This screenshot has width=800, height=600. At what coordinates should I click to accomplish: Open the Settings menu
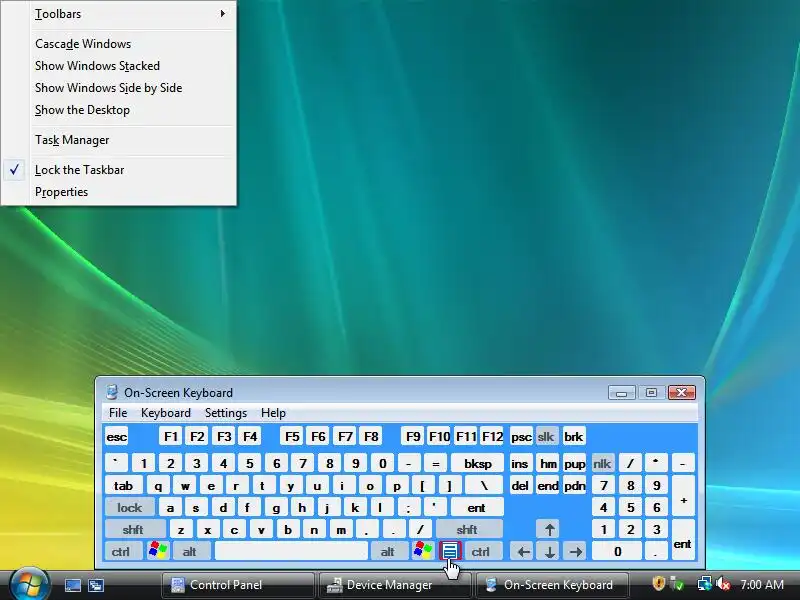tap(226, 413)
